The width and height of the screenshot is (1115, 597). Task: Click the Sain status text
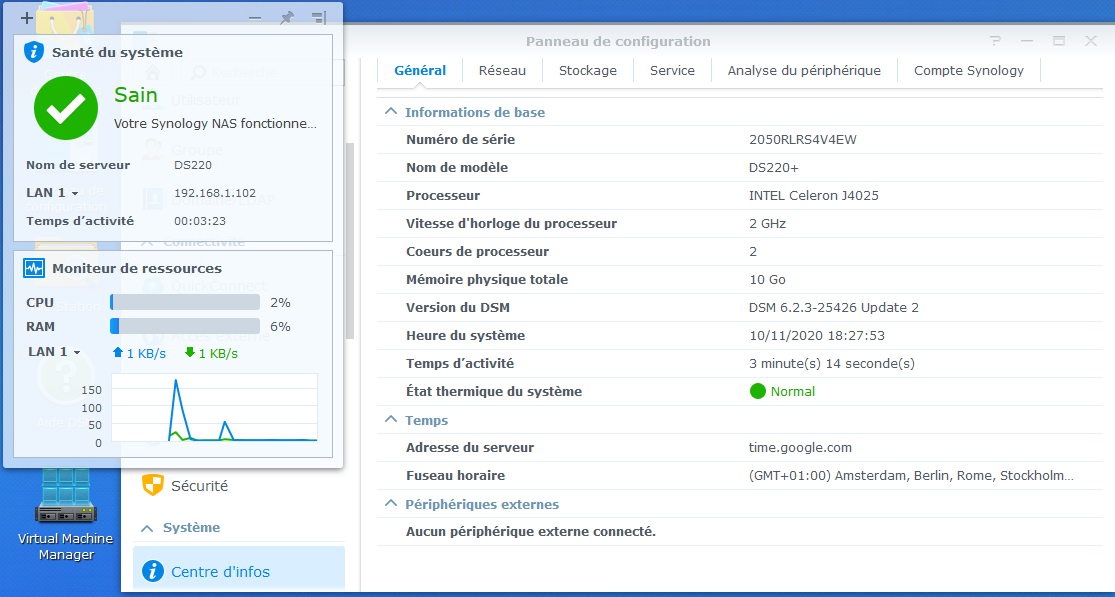coord(136,95)
